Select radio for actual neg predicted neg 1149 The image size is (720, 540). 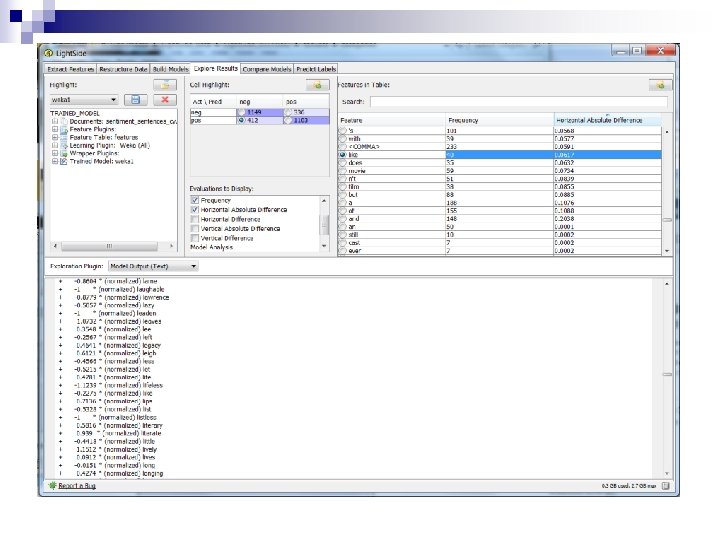point(242,112)
